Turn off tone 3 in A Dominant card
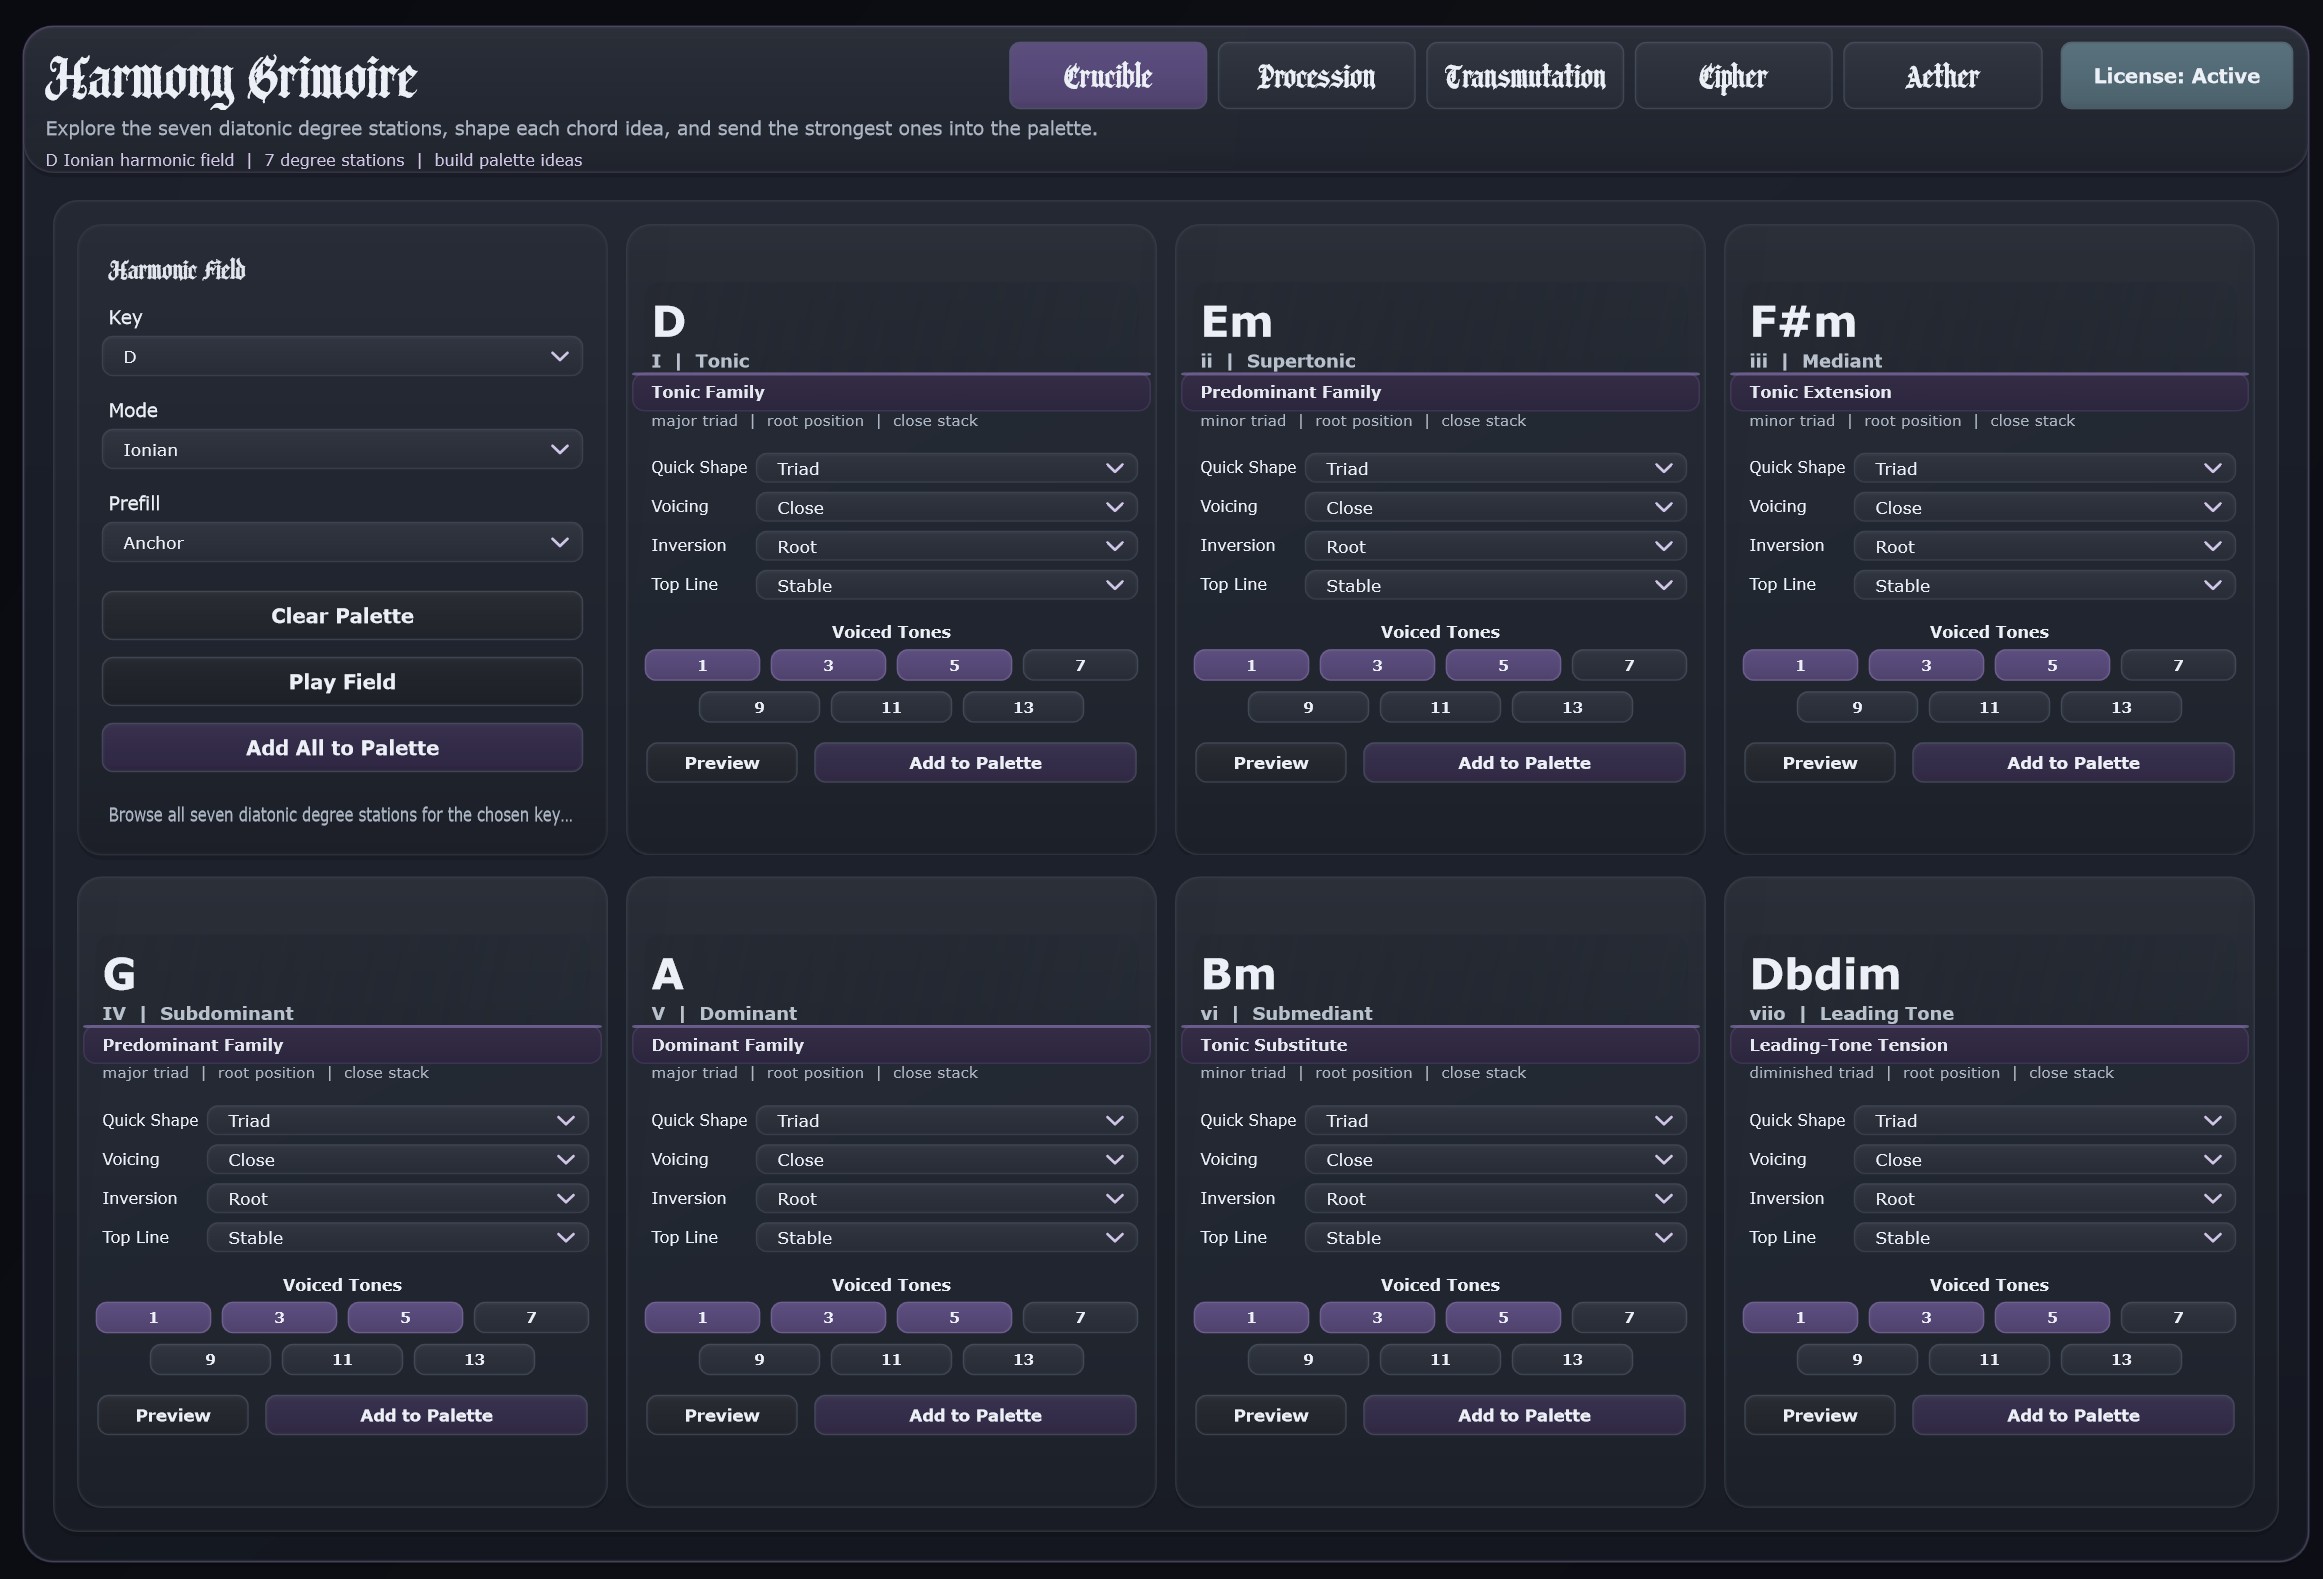The image size is (2323, 1579). click(x=827, y=1317)
